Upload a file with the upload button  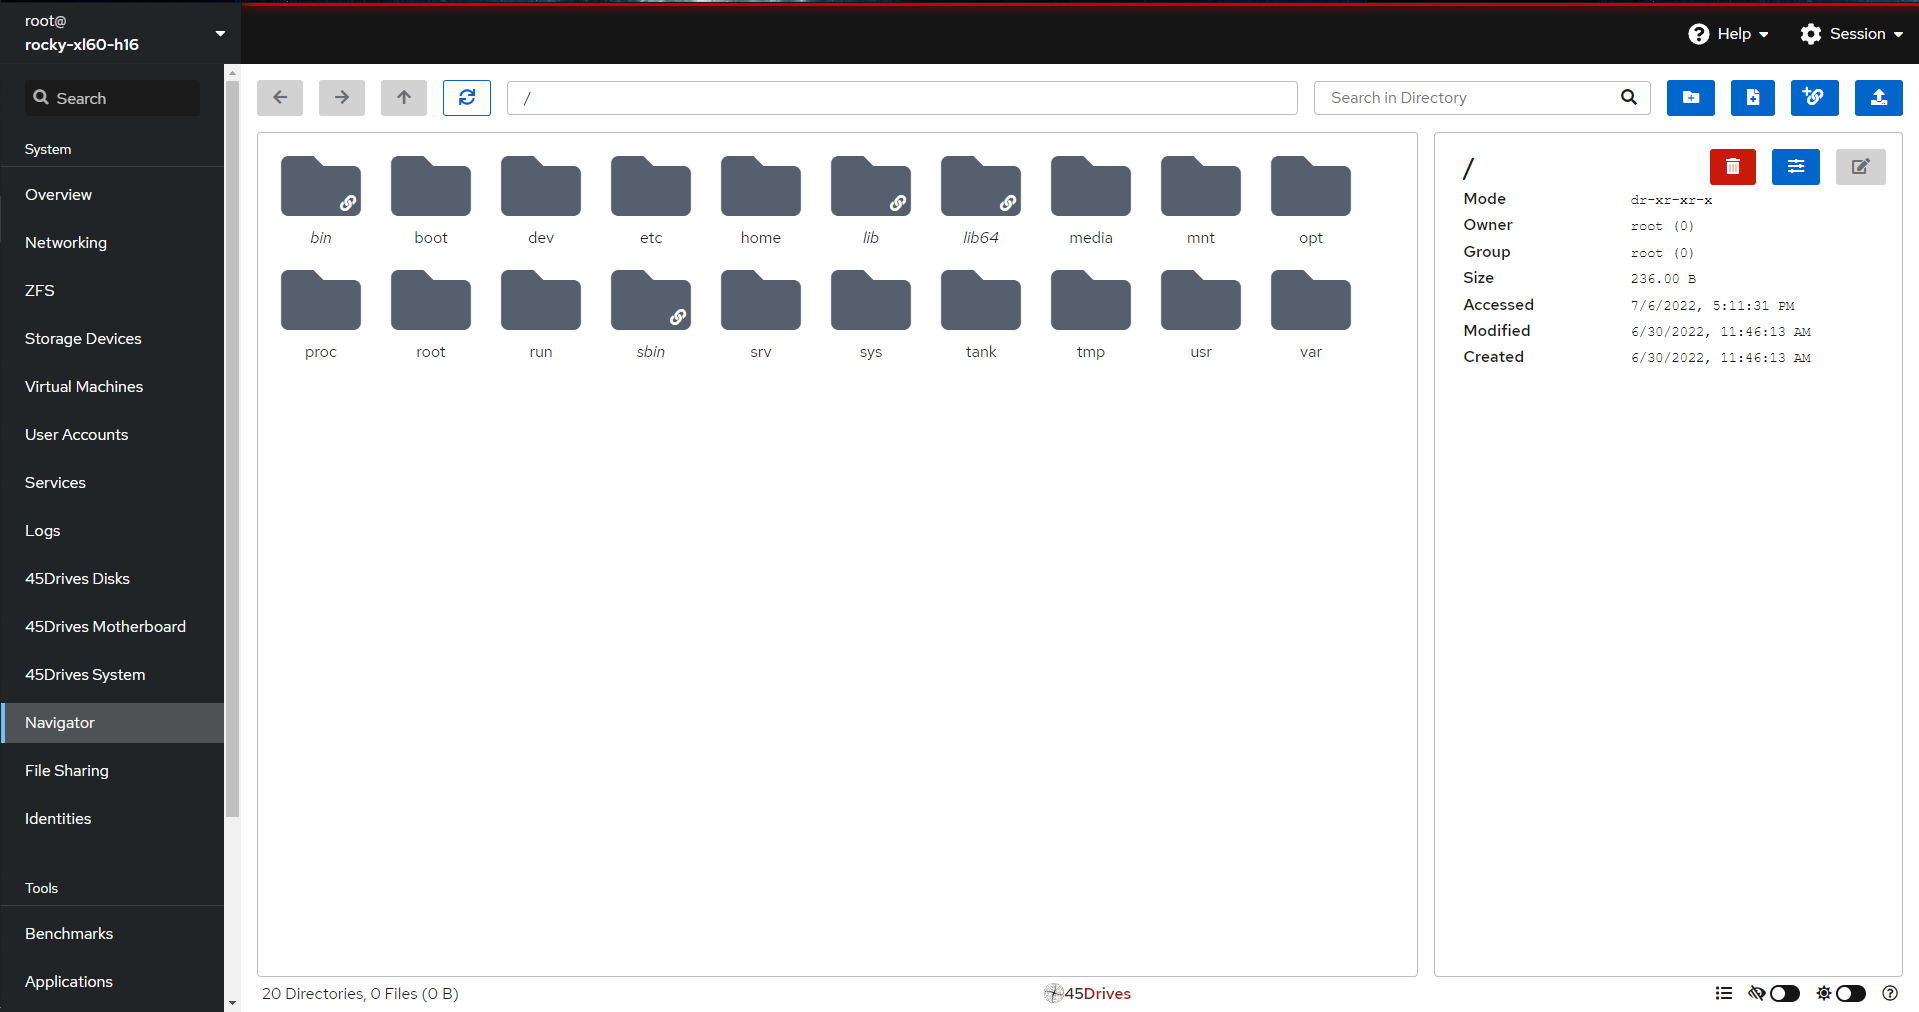pos(1879,98)
